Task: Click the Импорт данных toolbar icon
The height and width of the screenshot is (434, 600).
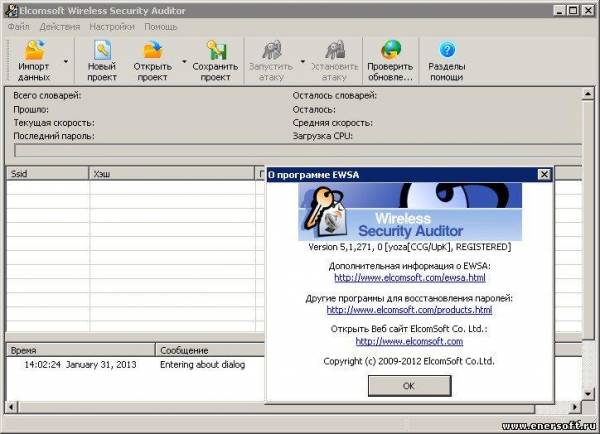Action: (34, 50)
